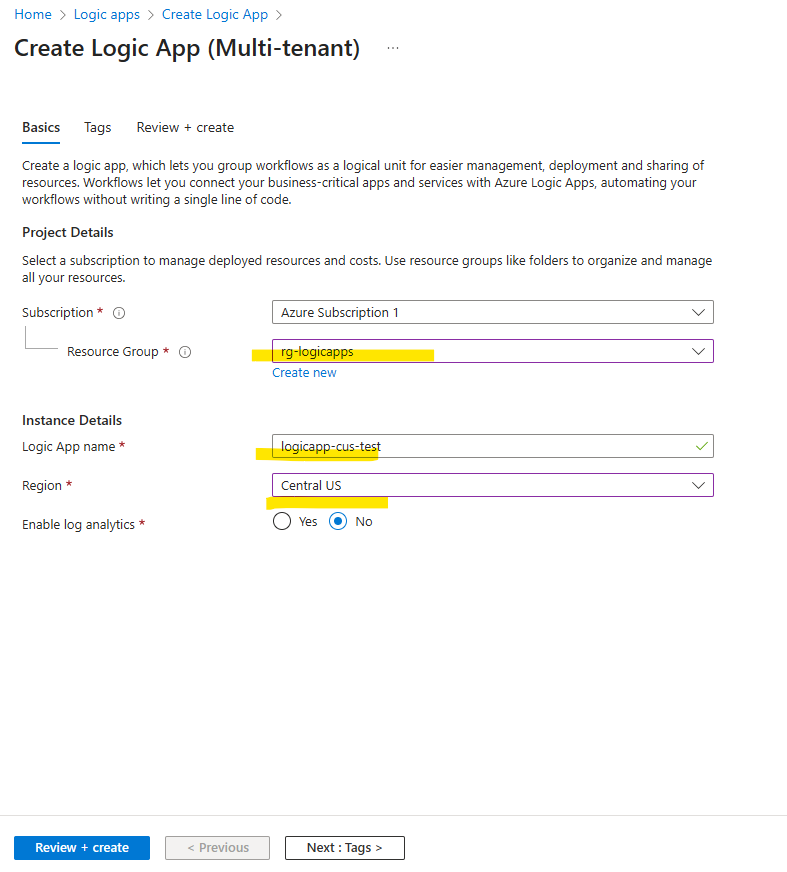Open the ellipsis more options menu beside title
Screen dimensions: 787x872
[x=393, y=48]
